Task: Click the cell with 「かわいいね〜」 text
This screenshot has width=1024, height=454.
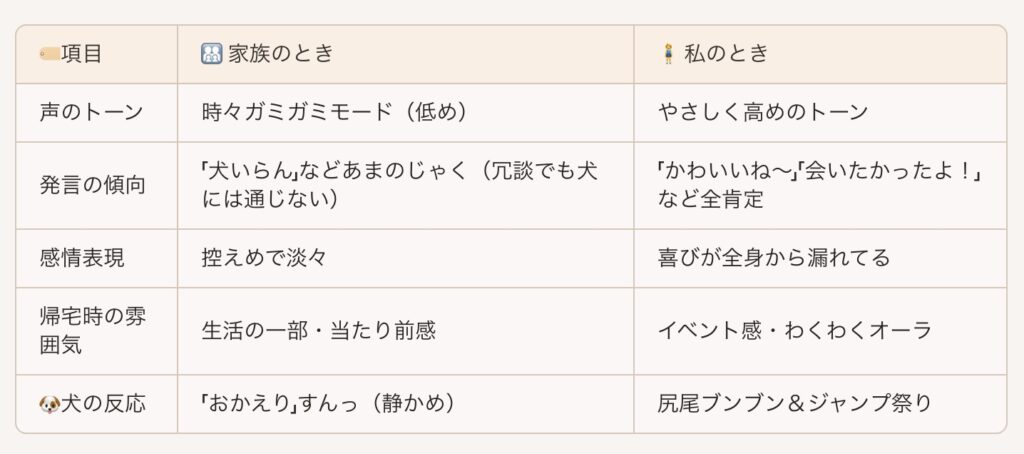Action: click(x=820, y=186)
